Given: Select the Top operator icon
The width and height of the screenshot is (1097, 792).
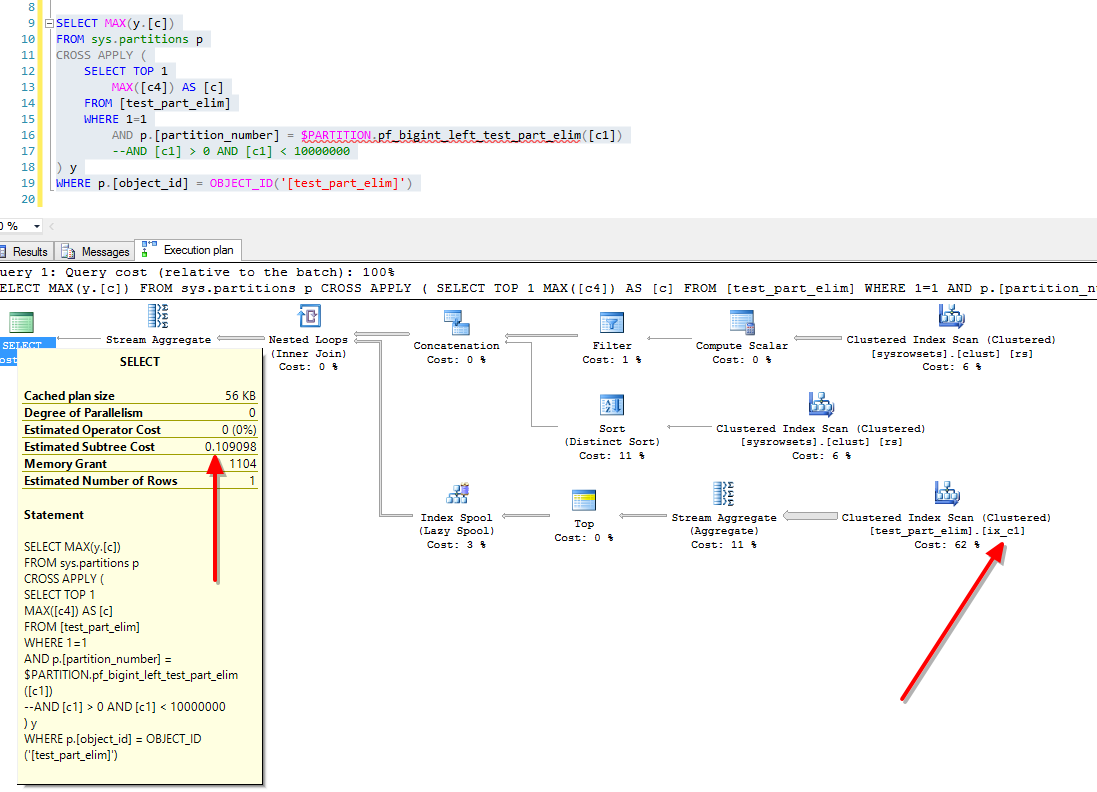Looking at the screenshot, I should 584,501.
